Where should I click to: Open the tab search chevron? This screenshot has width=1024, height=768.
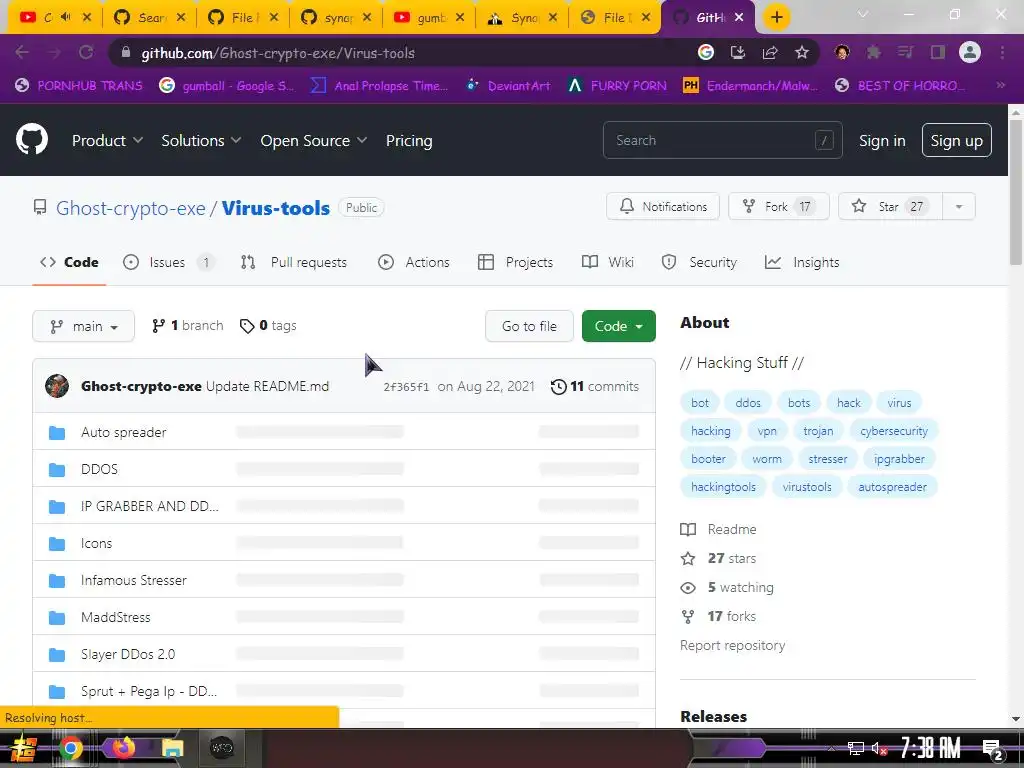(x=863, y=14)
